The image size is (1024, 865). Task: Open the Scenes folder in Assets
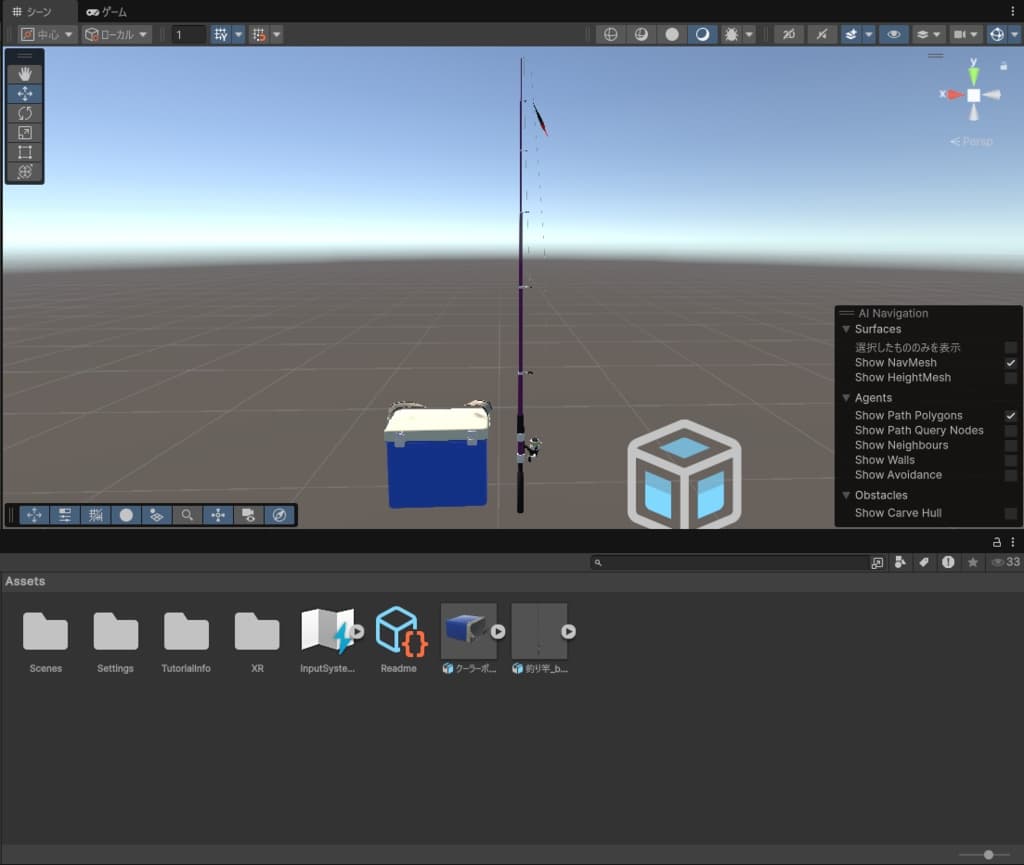click(45, 632)
